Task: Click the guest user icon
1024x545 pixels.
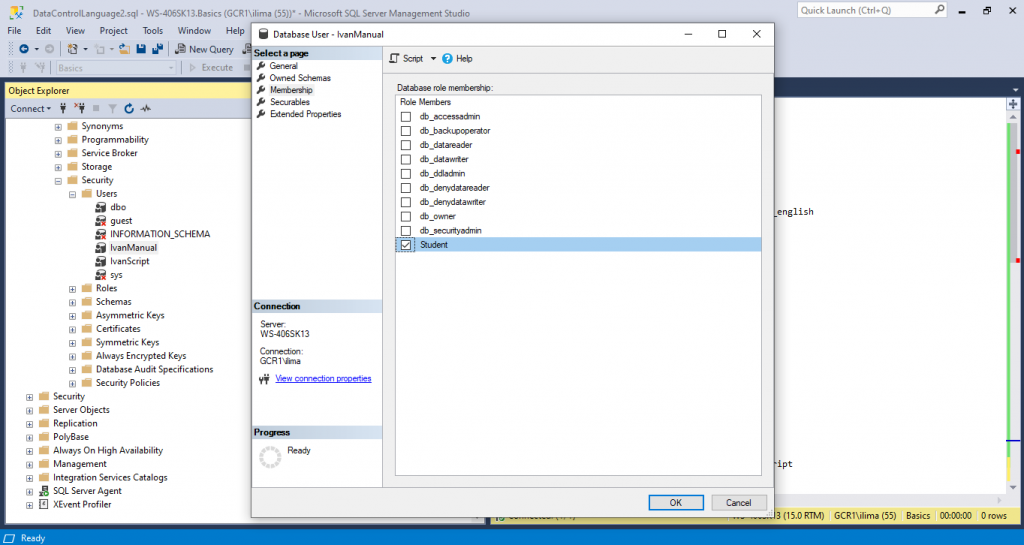Action: (101, 221)
